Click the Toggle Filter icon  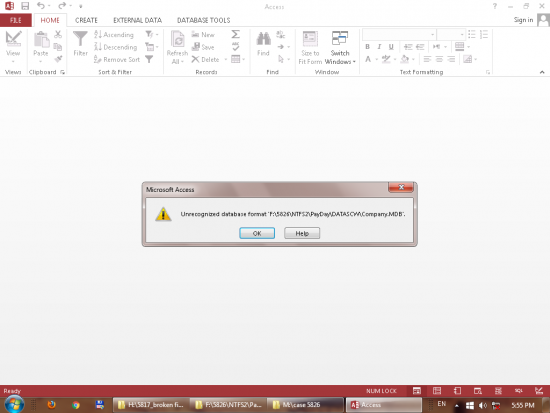pos(149,59)
